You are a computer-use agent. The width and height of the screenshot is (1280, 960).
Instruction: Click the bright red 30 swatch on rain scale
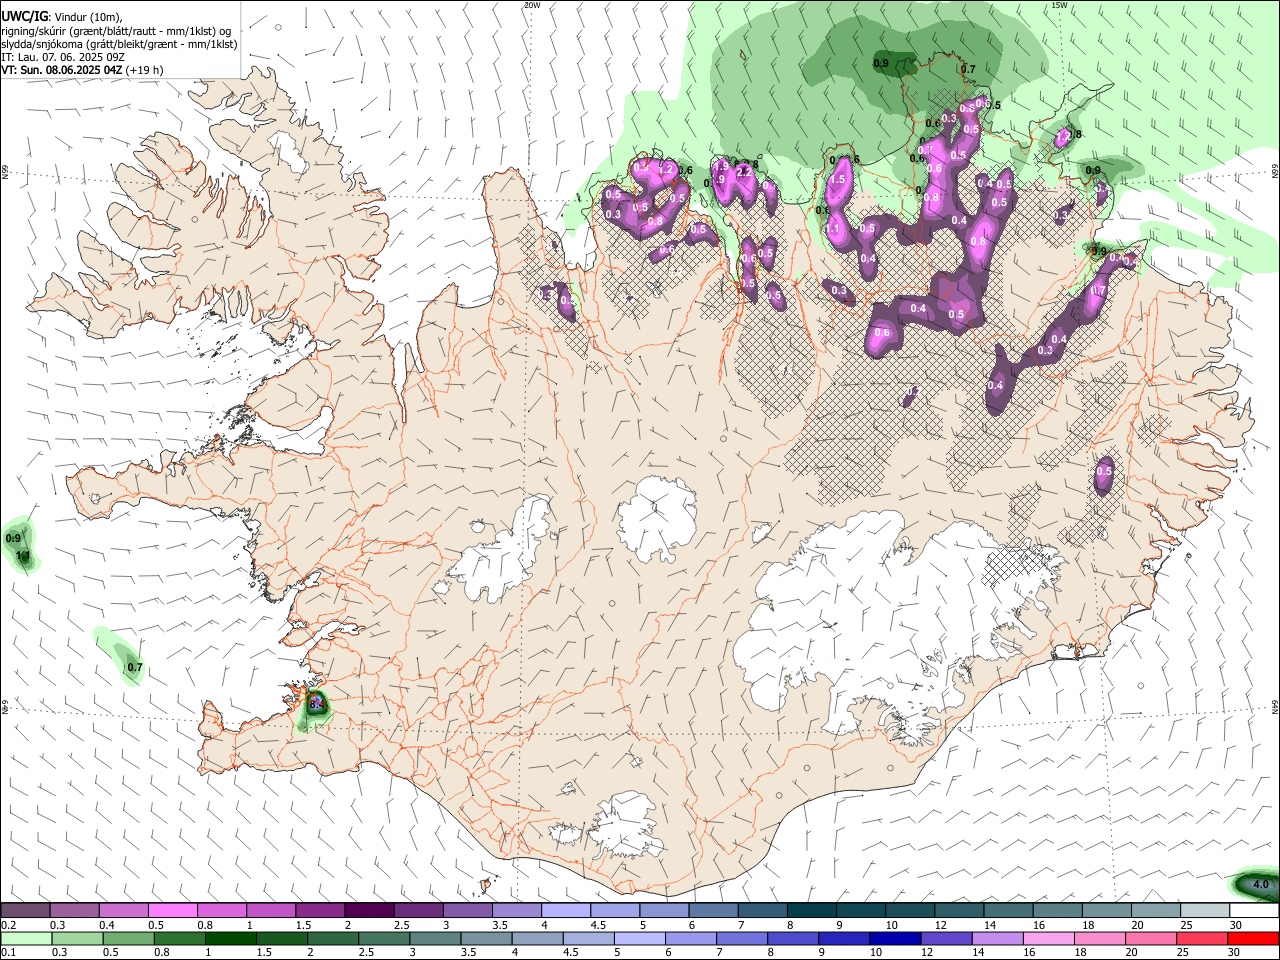(1254, 938)
